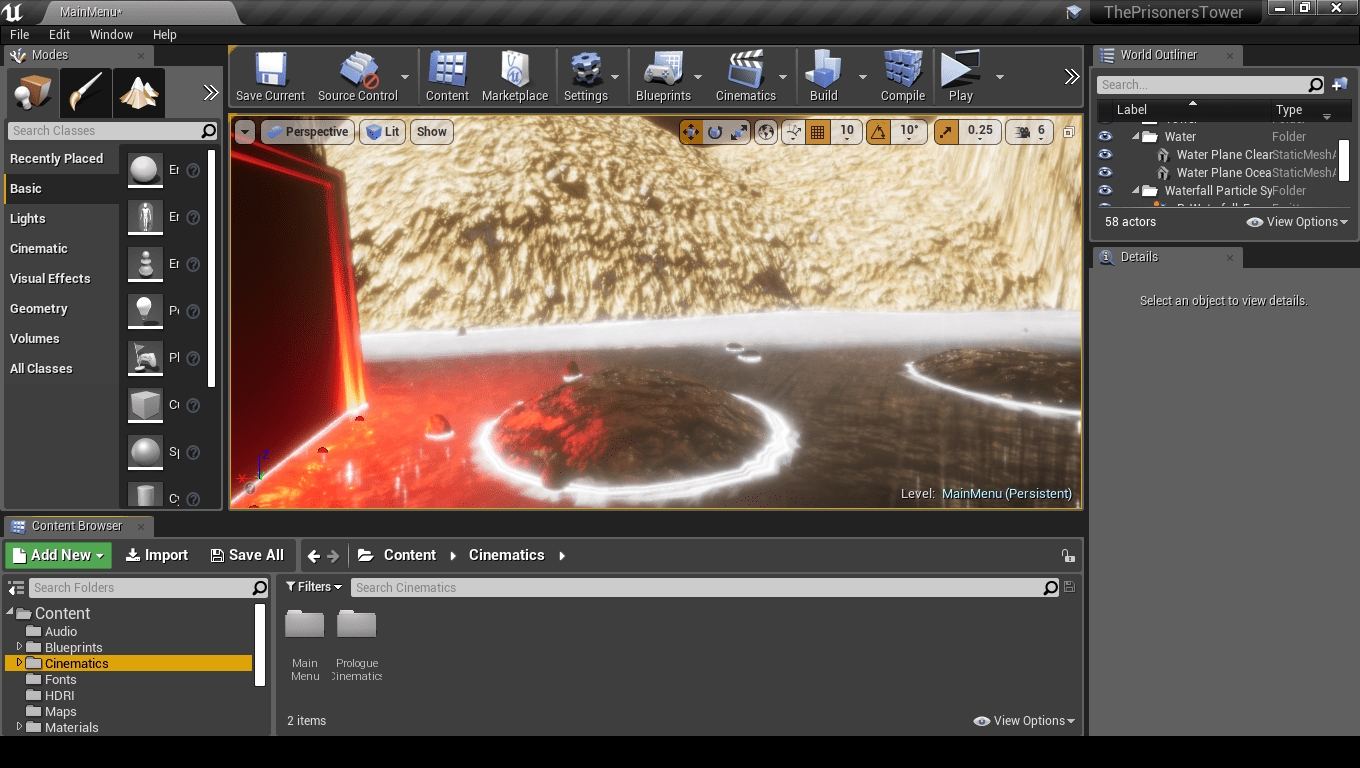Screen dimensions: 1360x768
Task: Select the Lights category
Action: click(x=61, y=219)
